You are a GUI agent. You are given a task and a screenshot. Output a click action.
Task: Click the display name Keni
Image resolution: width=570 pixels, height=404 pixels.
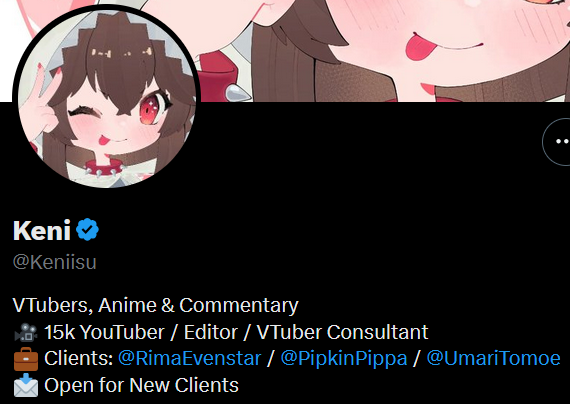pos(42,230)
